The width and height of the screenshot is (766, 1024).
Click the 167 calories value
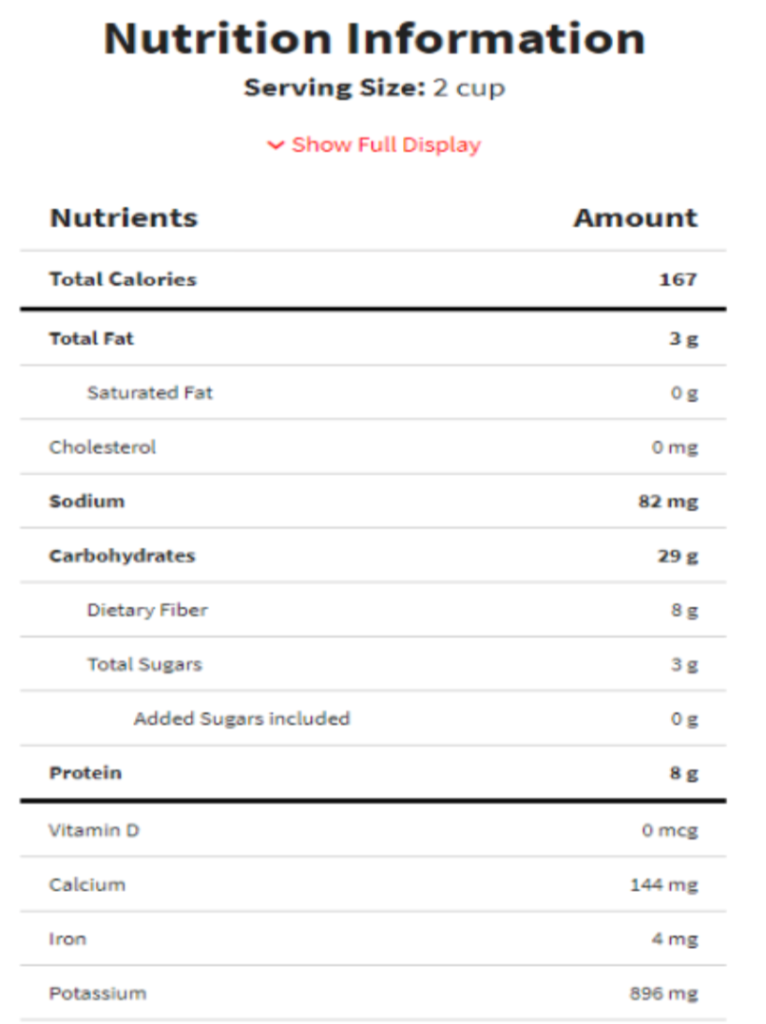[677, 279]
